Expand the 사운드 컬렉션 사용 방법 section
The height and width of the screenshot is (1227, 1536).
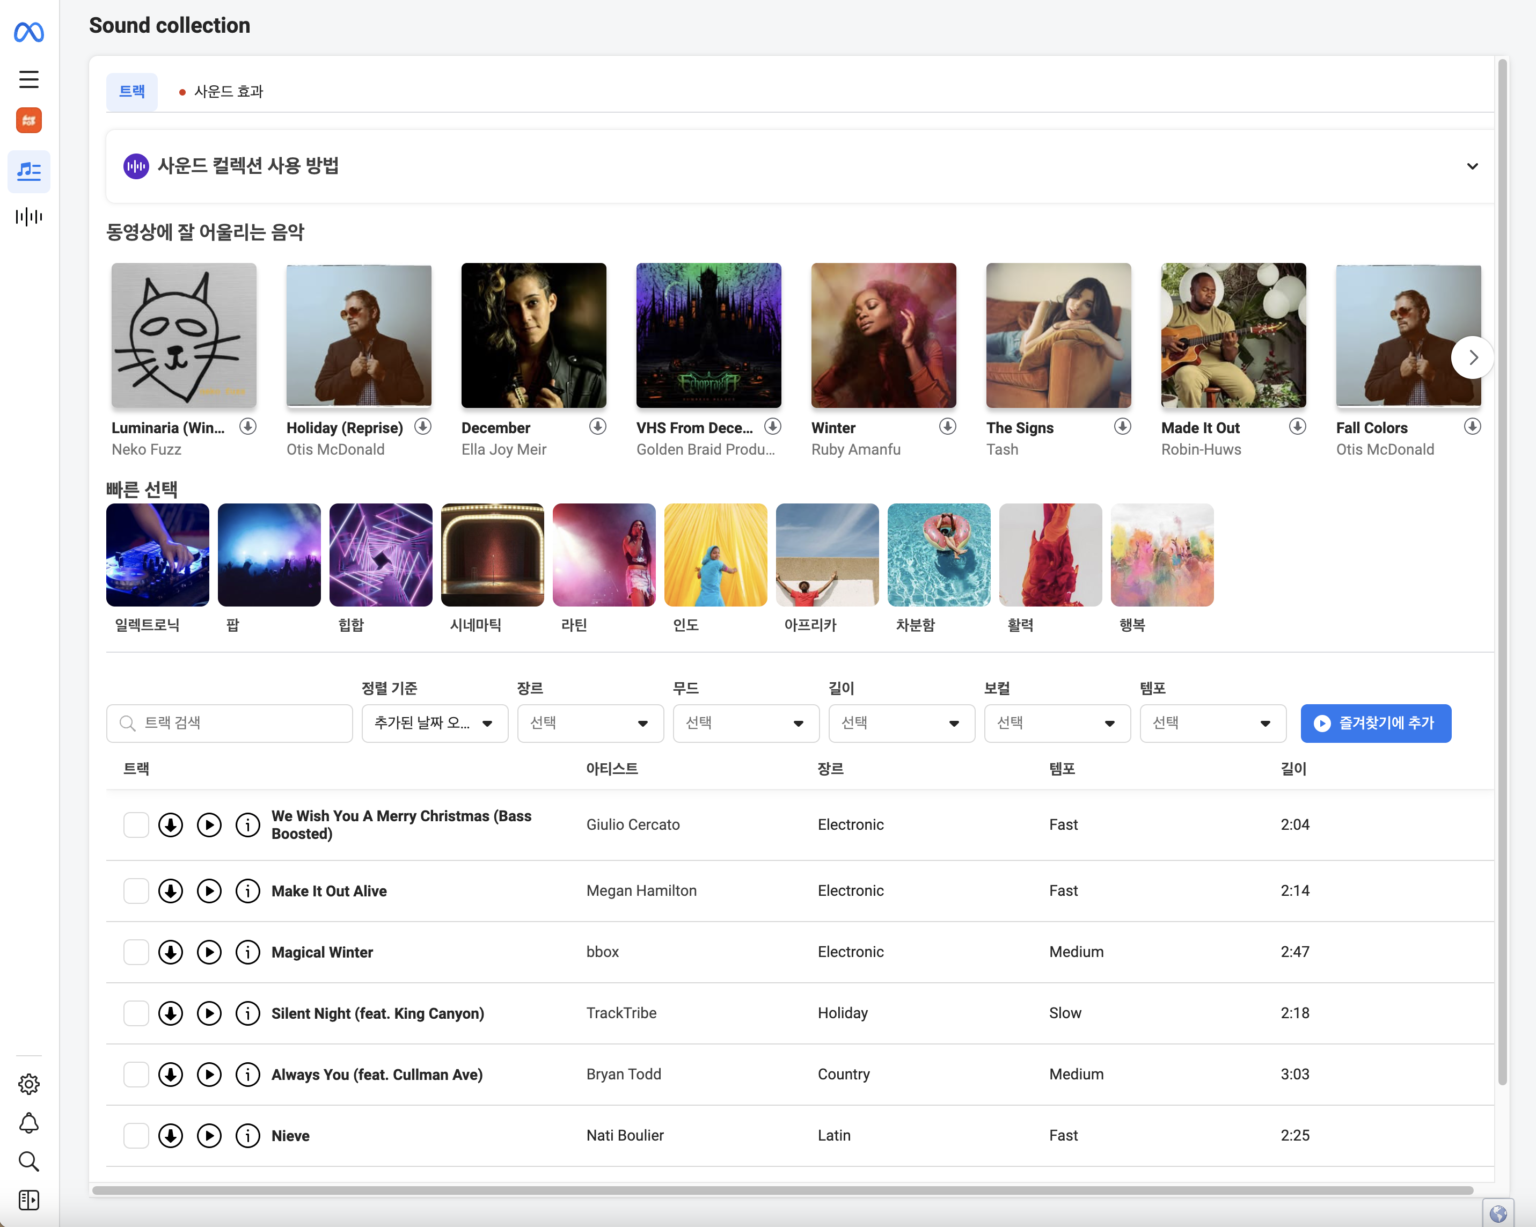click(x=1472, y=166)
